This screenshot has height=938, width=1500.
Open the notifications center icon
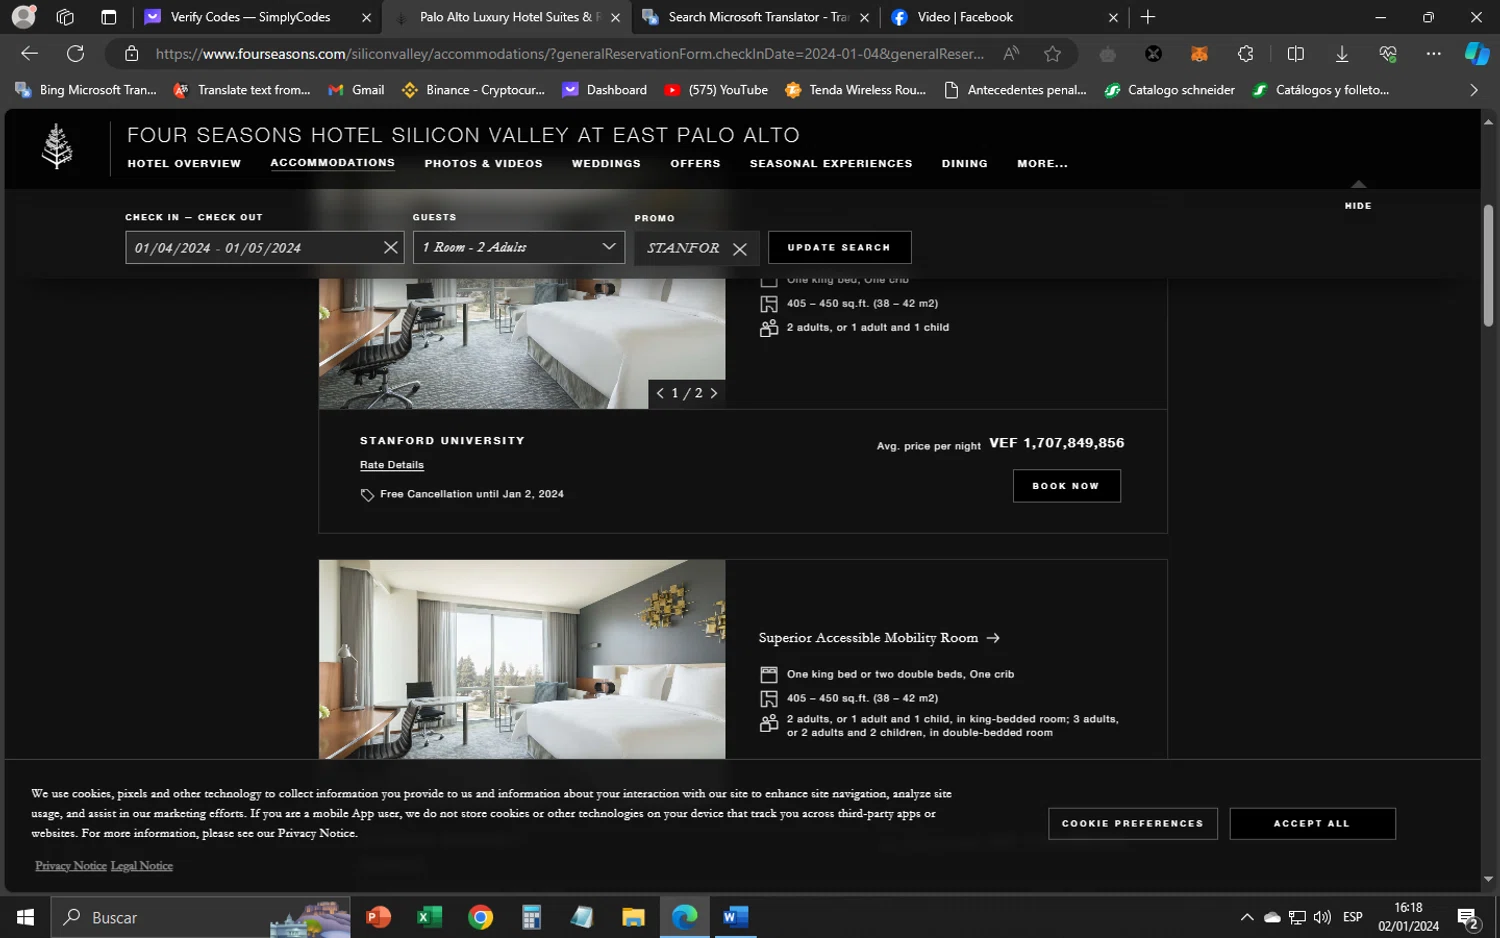click(1467, 917)
